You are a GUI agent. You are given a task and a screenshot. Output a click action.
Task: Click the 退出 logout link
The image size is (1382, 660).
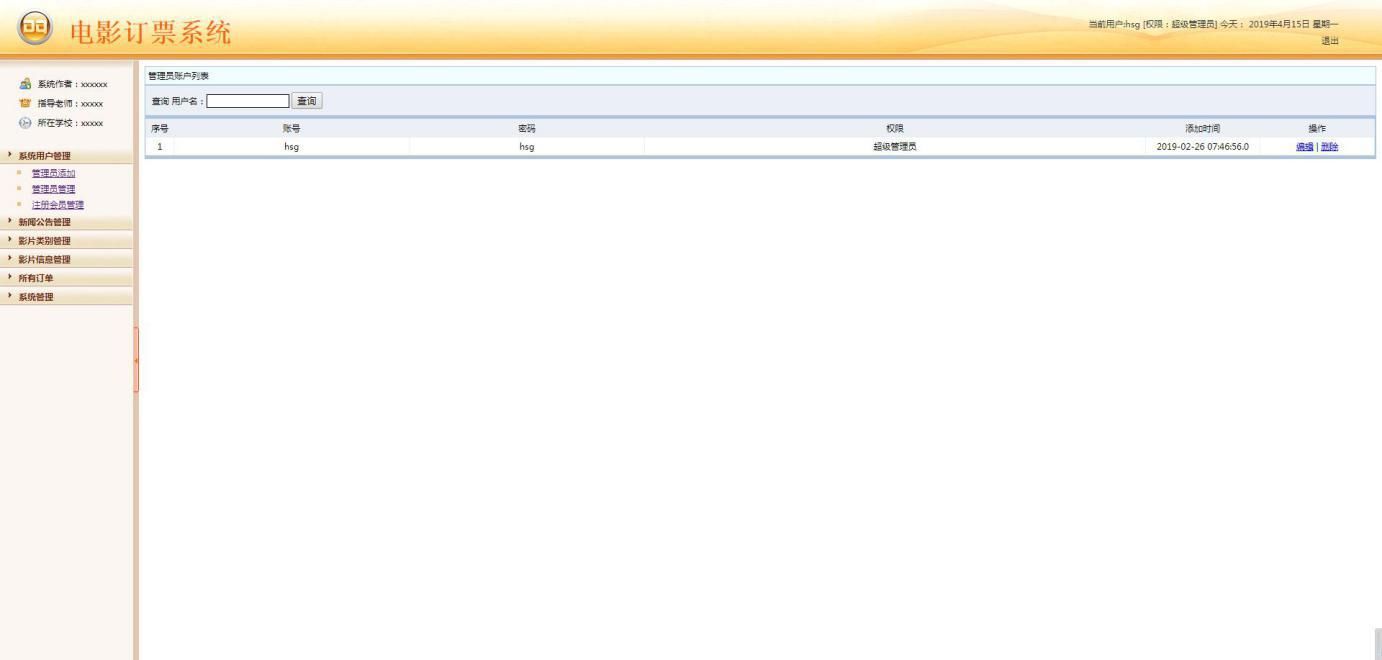[x=1330, y=41]
